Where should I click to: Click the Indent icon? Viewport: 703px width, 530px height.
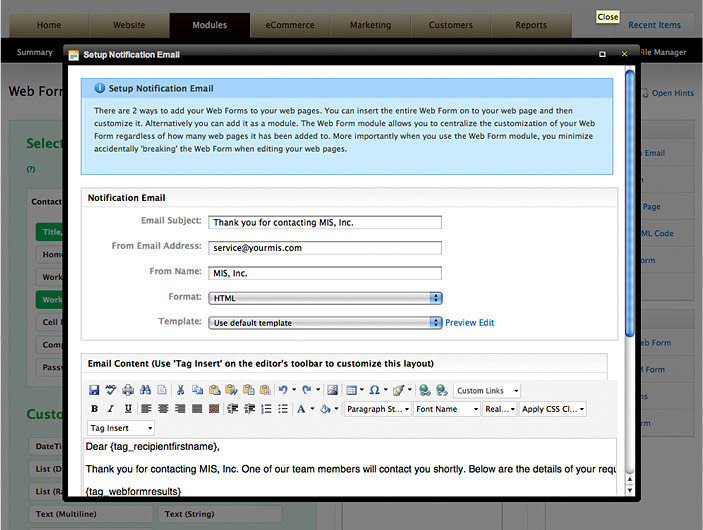[233, 408]
